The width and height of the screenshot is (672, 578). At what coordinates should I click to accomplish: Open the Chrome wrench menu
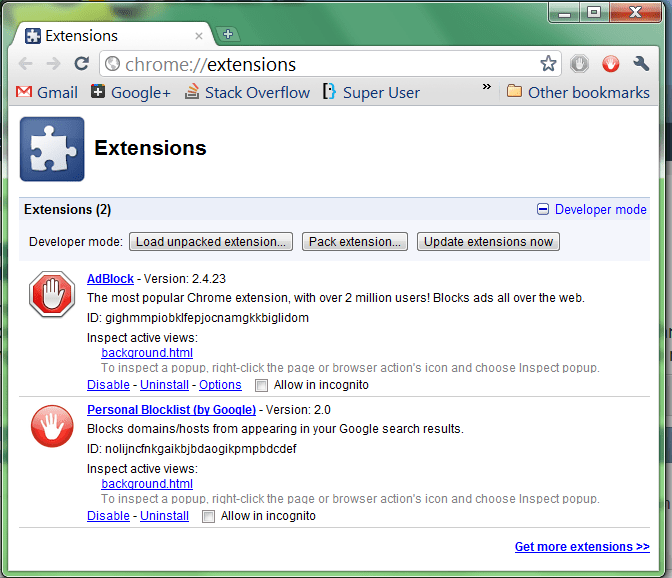tap(641, 64)
